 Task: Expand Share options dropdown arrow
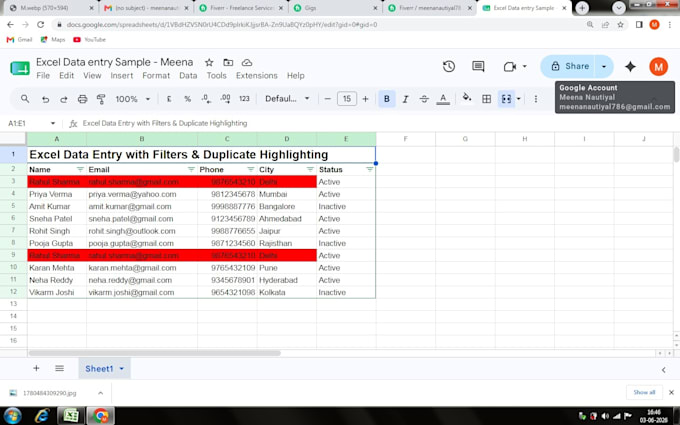tap(604, 66)
